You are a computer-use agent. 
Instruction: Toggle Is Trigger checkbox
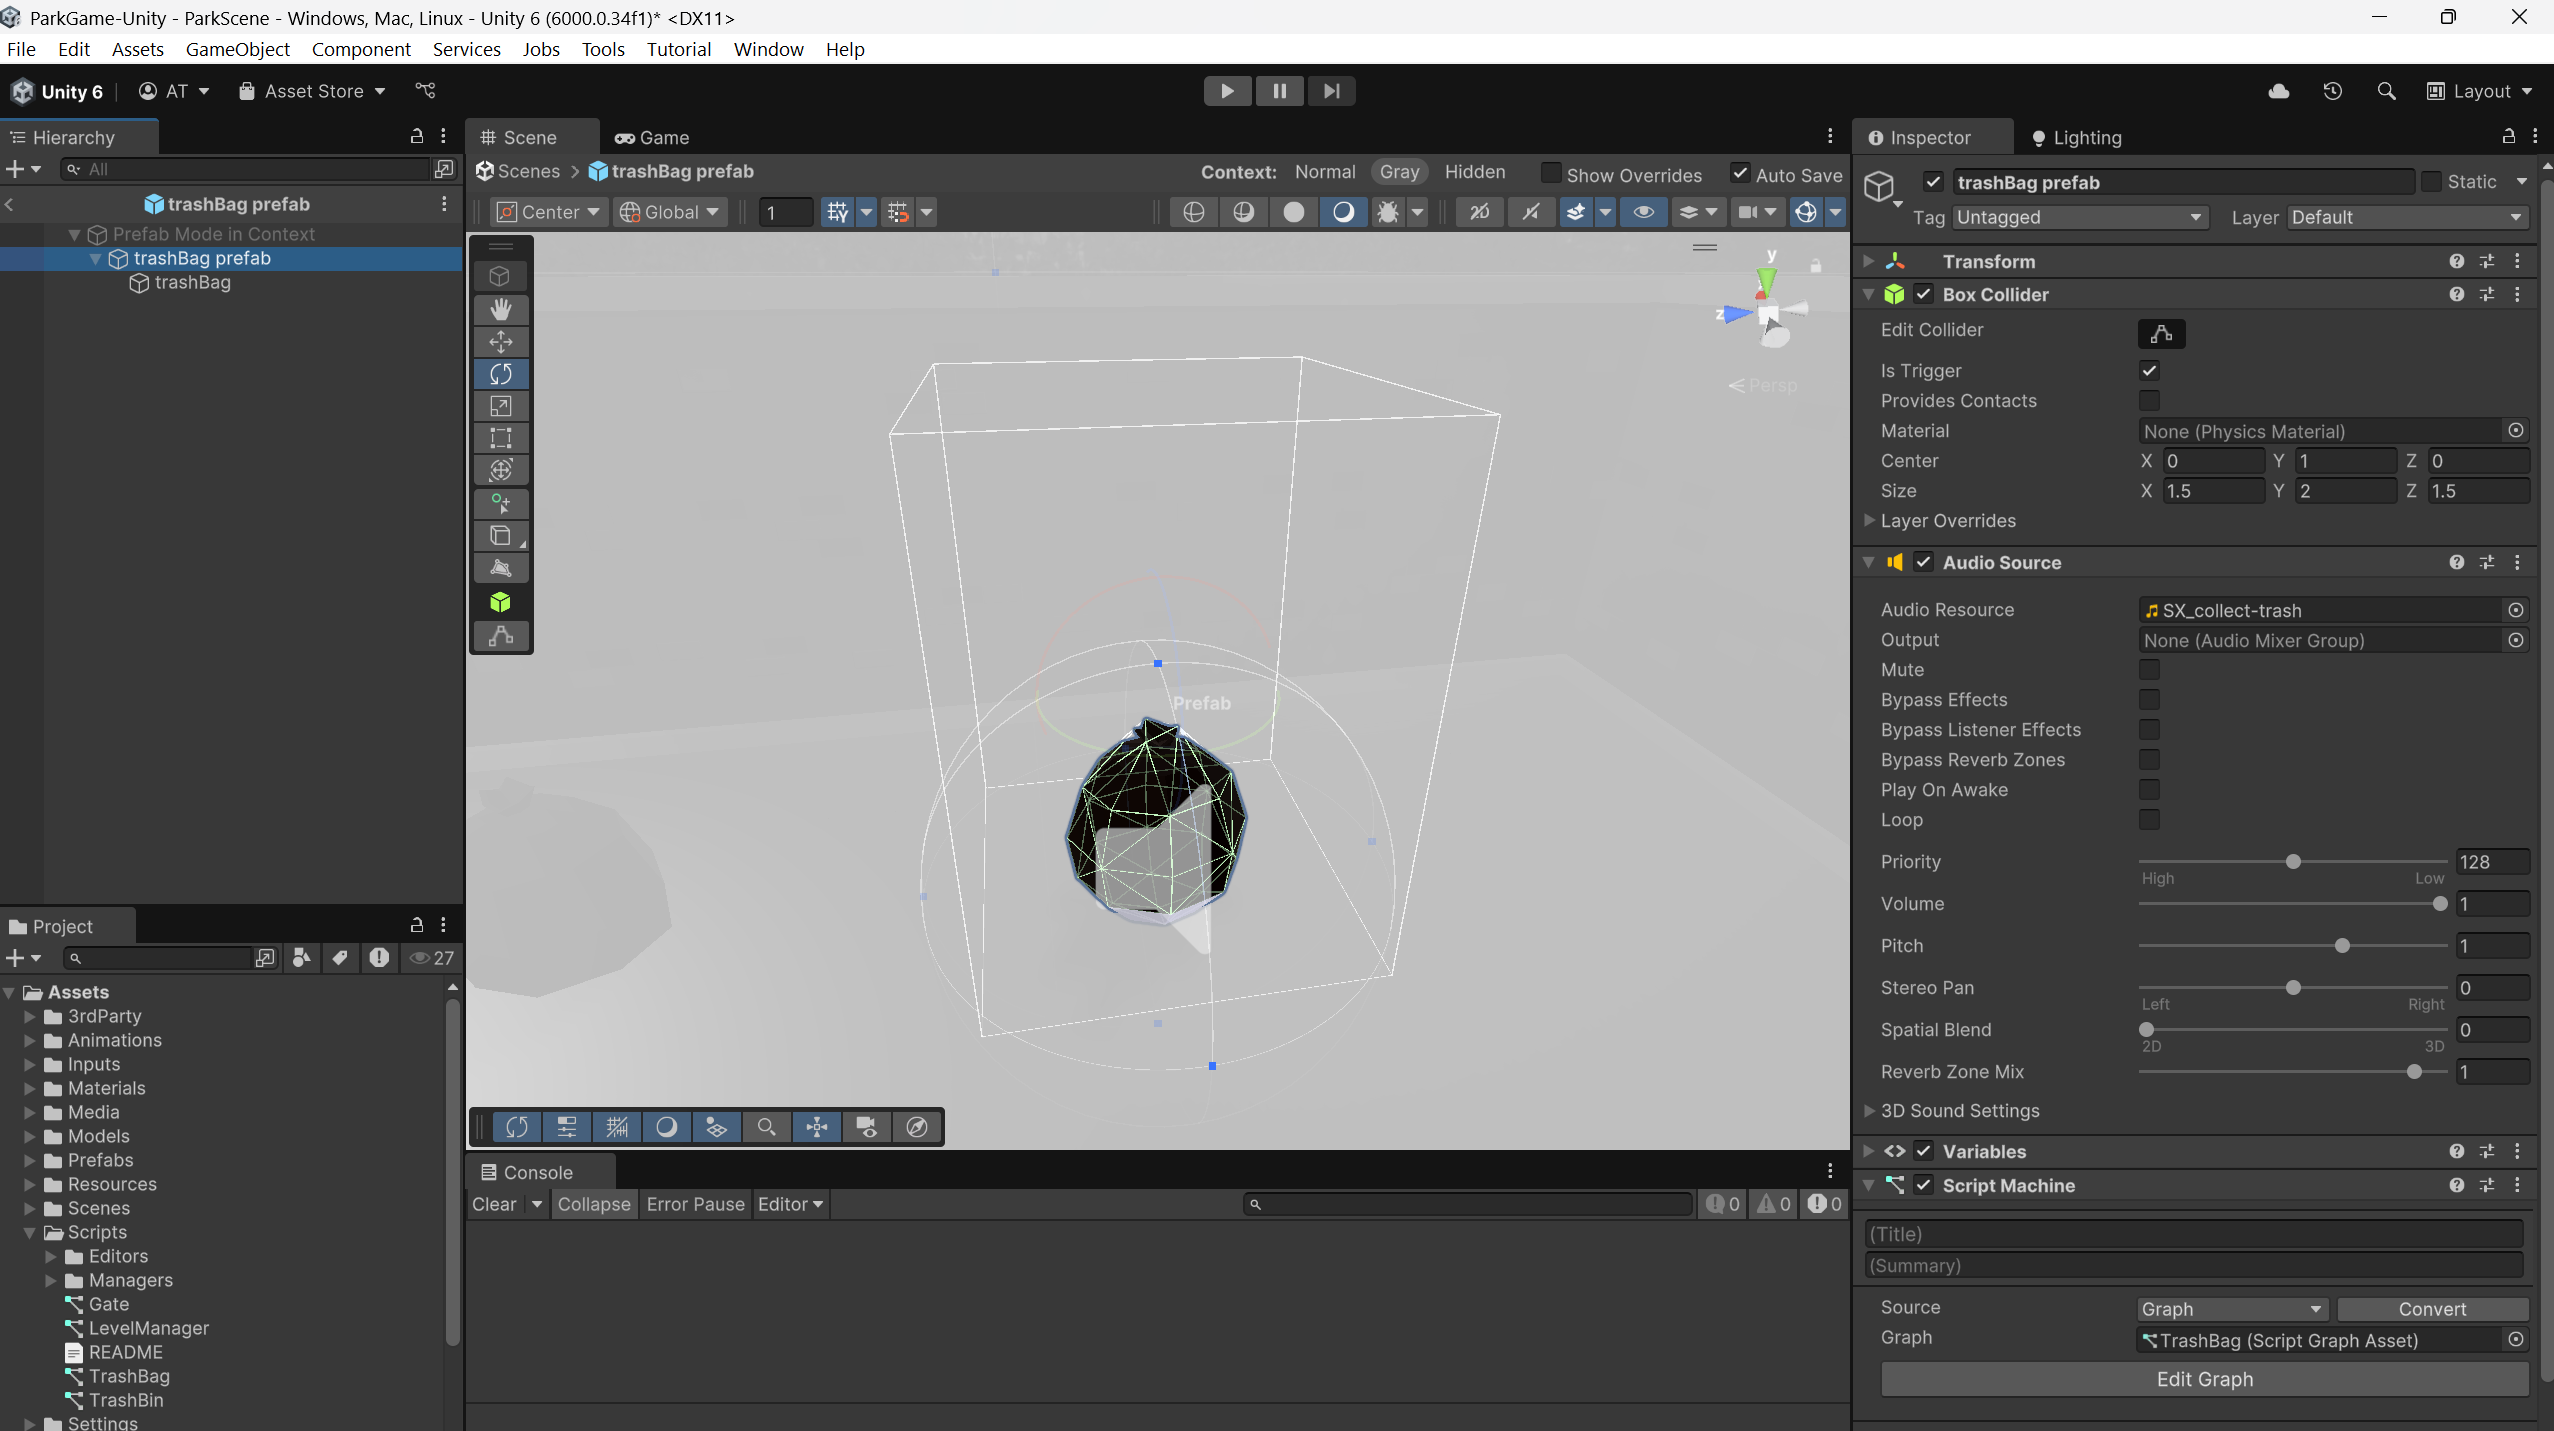pyautogui.click(x=2149, y=370)
